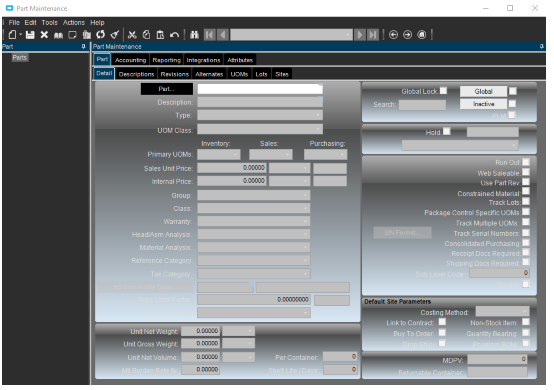The image size is (554, 390).
Task: Click the New part toolbar icon
Action: point(12,35)
